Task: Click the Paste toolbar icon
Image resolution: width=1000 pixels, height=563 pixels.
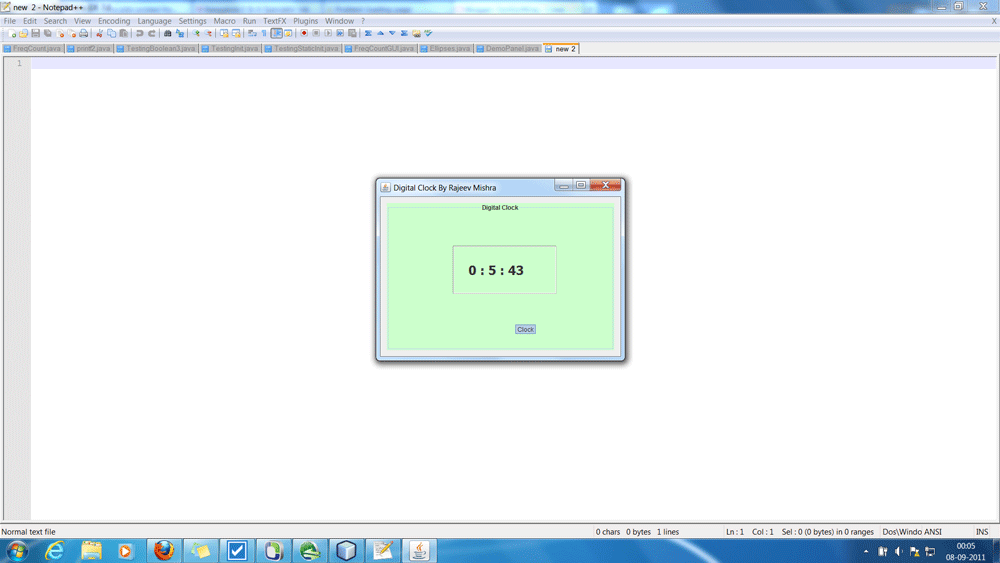Action: coord(123,33)
